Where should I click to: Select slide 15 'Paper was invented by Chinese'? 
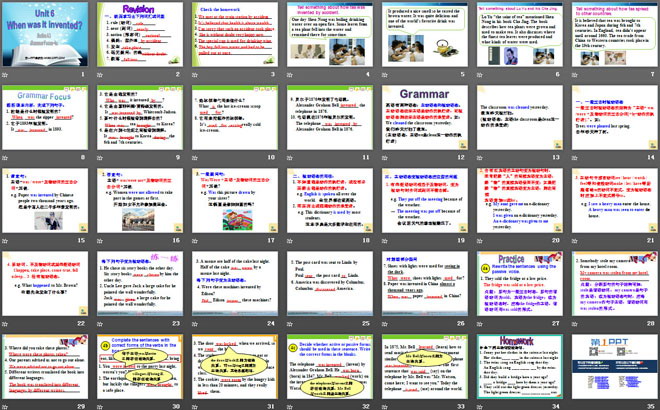(45, 200)
